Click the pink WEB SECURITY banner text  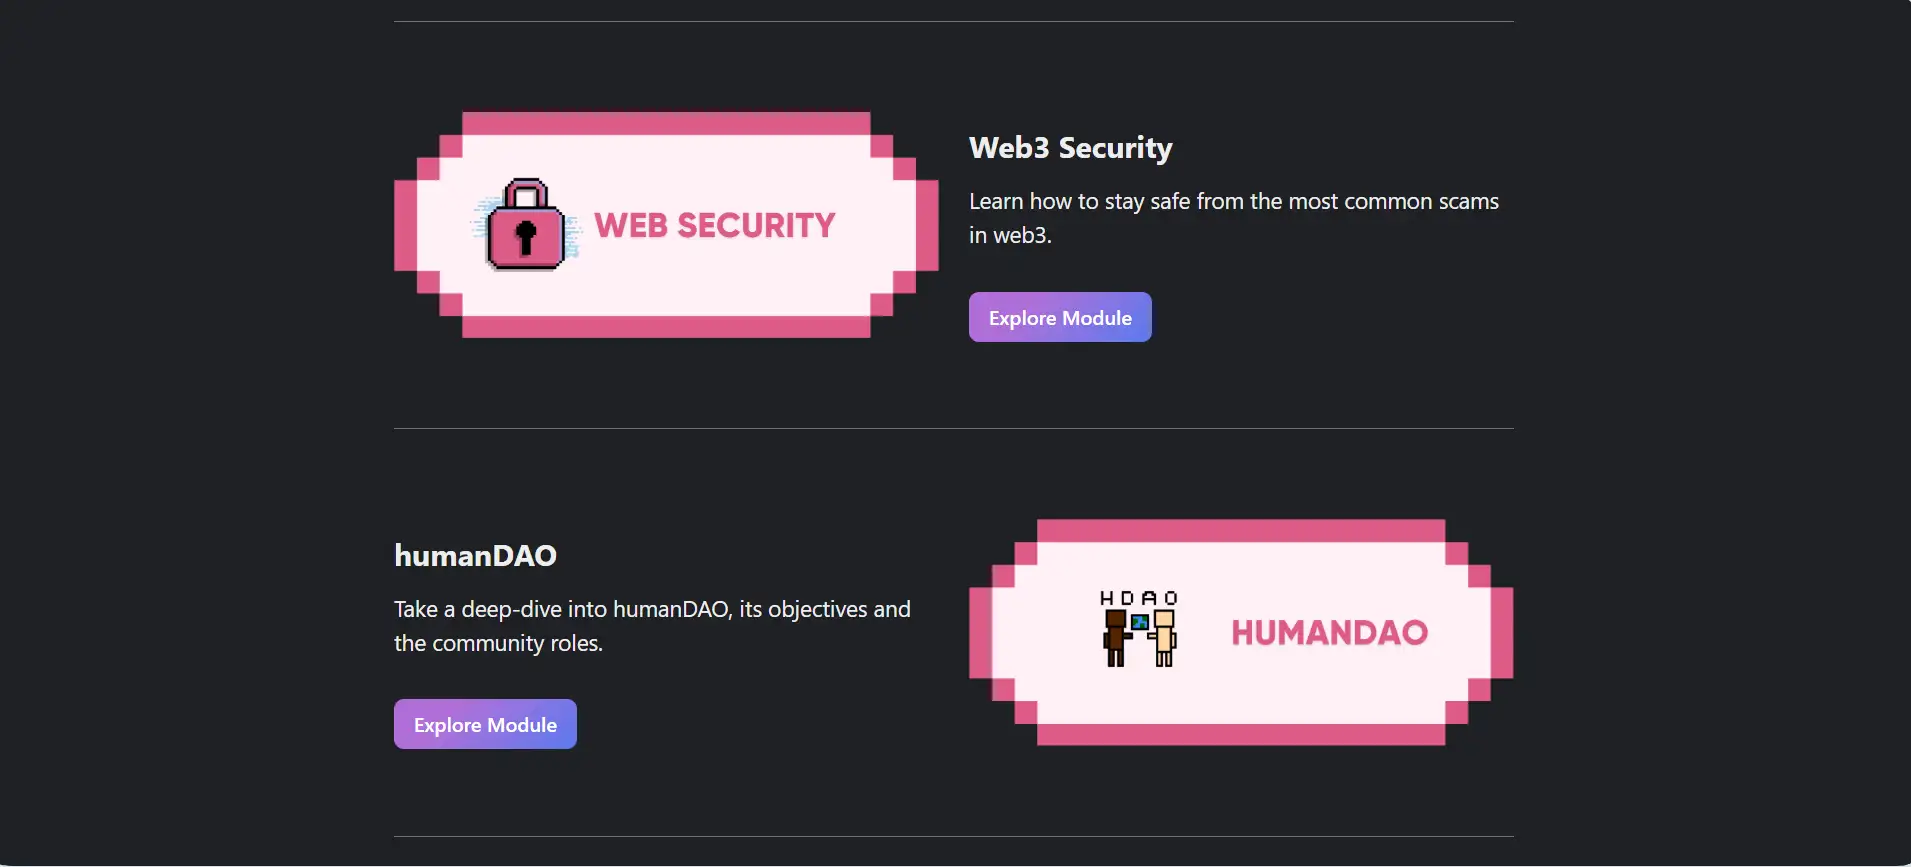pos(714,226)
